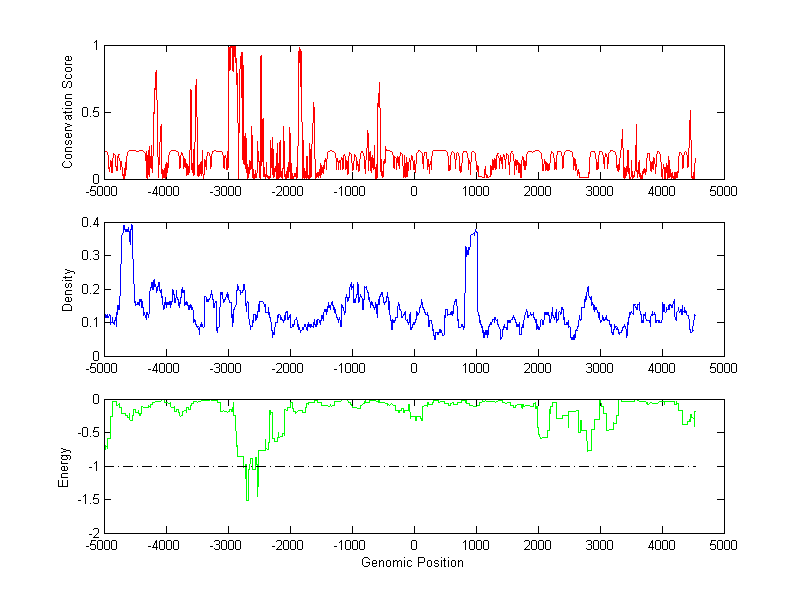
Task: Click the blue density peak near -4600
Action: pos(127,229)
